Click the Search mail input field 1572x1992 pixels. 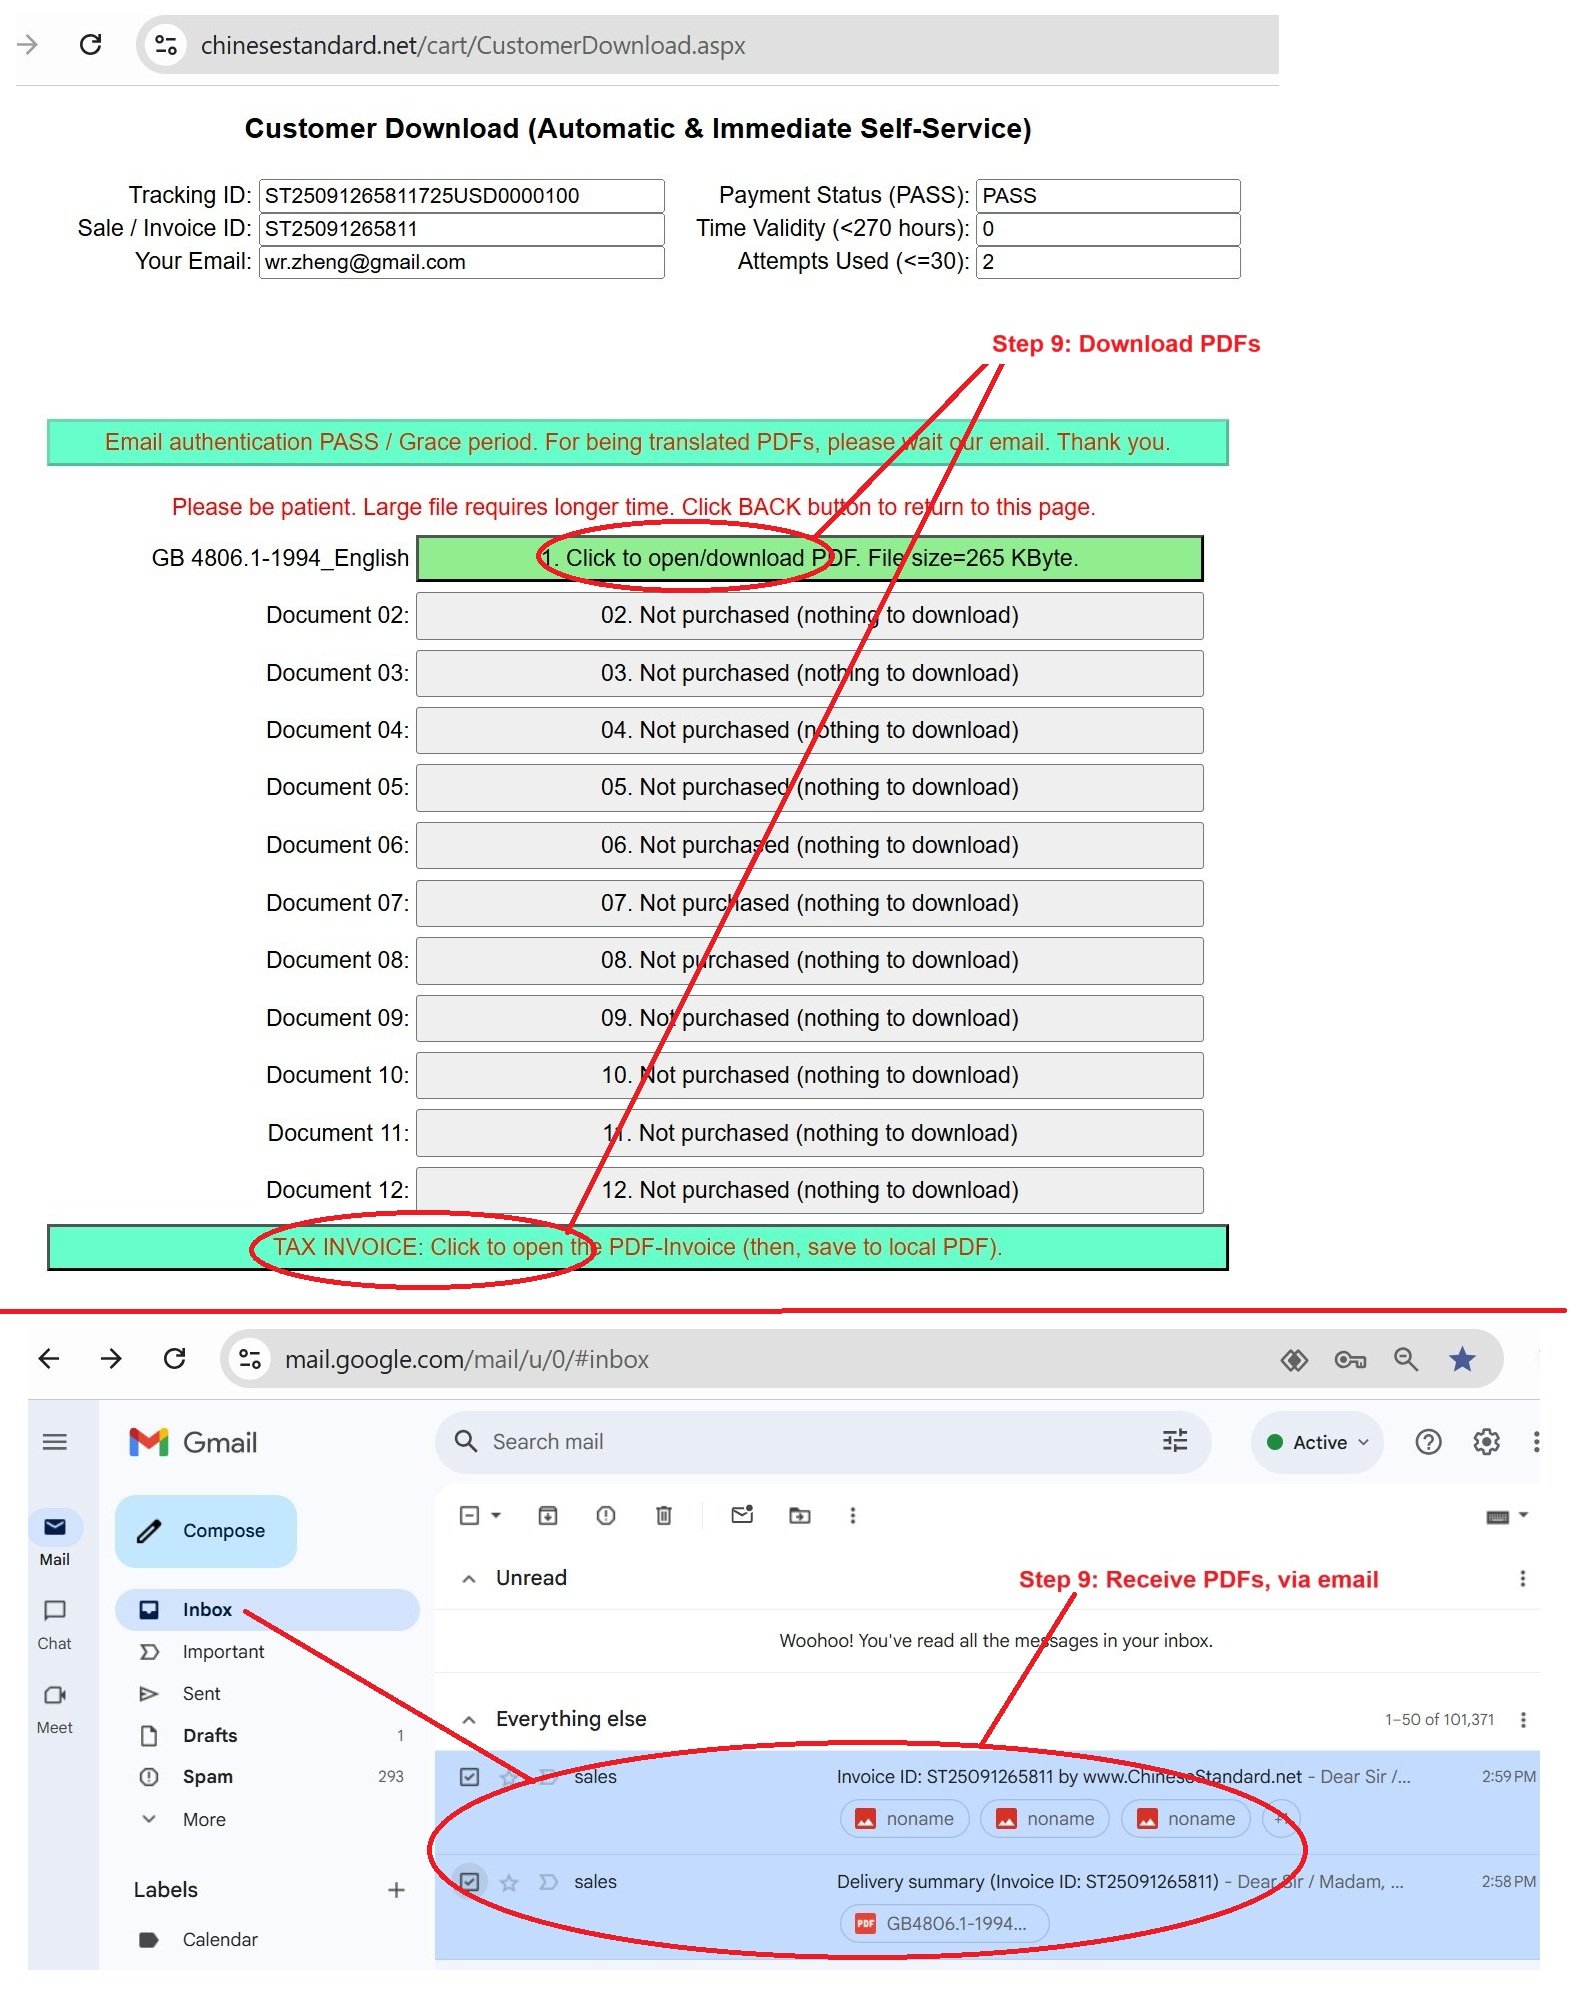click(x=800, y=1441)
